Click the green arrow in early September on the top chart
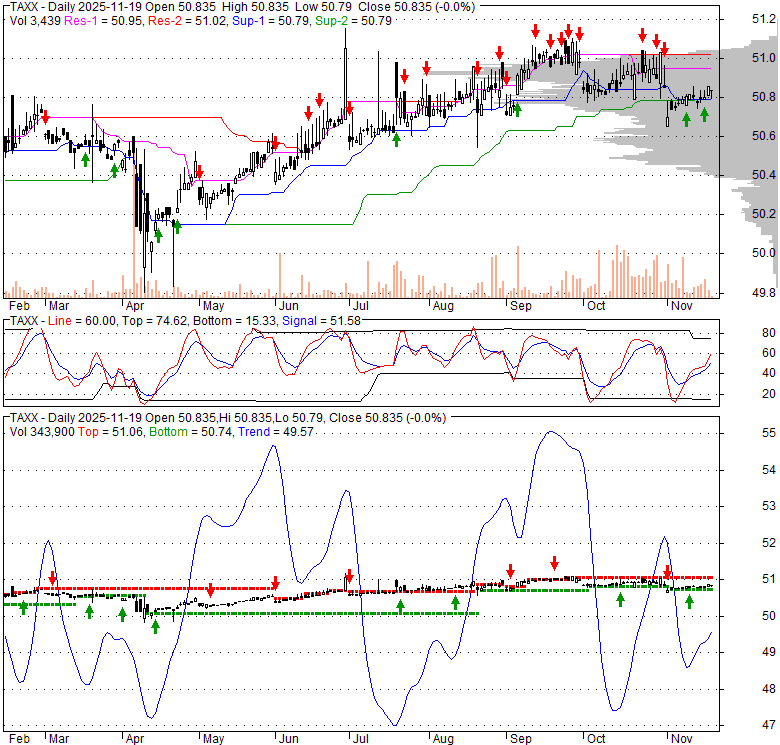The image size is (780, 745). point(517,108)
